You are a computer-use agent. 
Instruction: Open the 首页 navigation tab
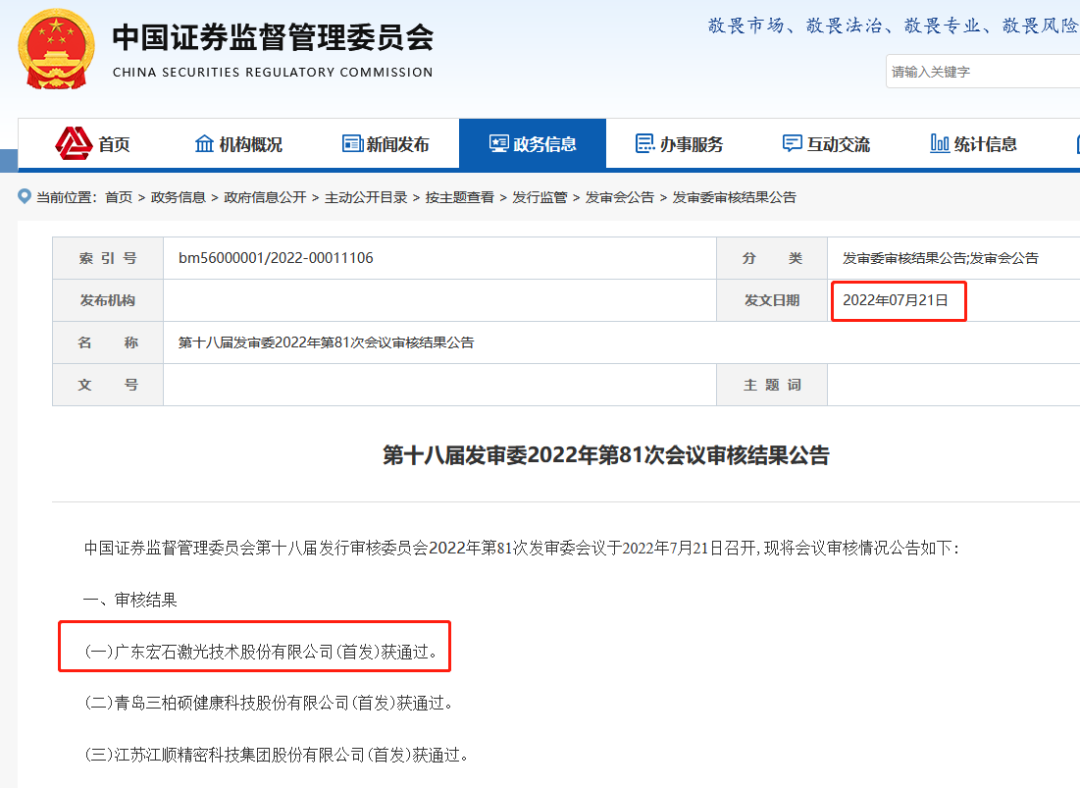(x=92, y=143)
